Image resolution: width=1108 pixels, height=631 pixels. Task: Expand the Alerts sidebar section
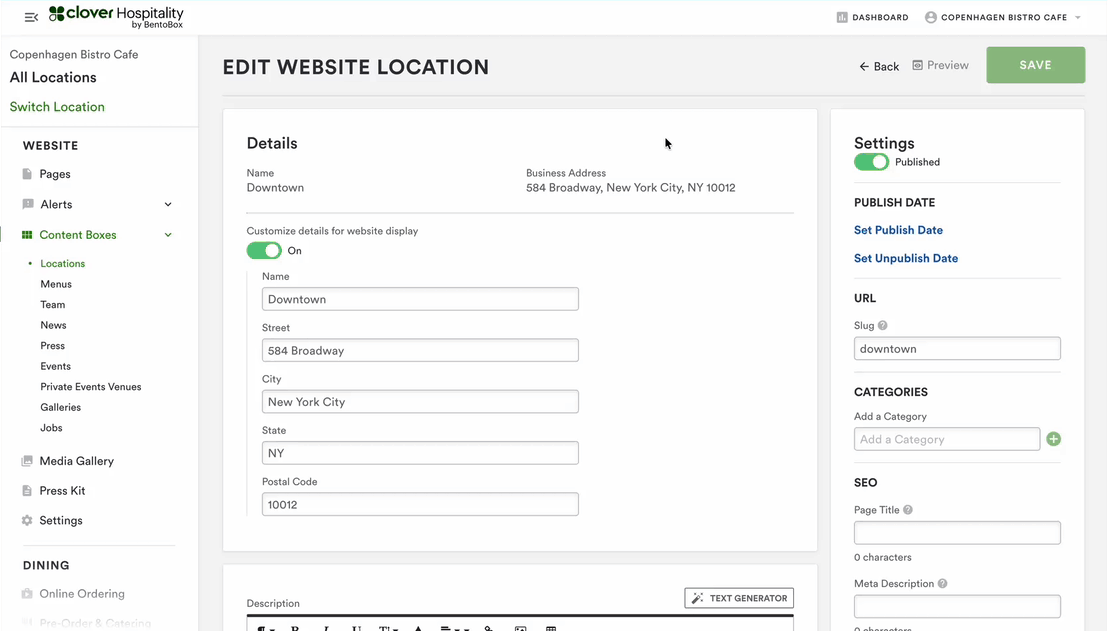pyautogui.click(x=168, y=205)
